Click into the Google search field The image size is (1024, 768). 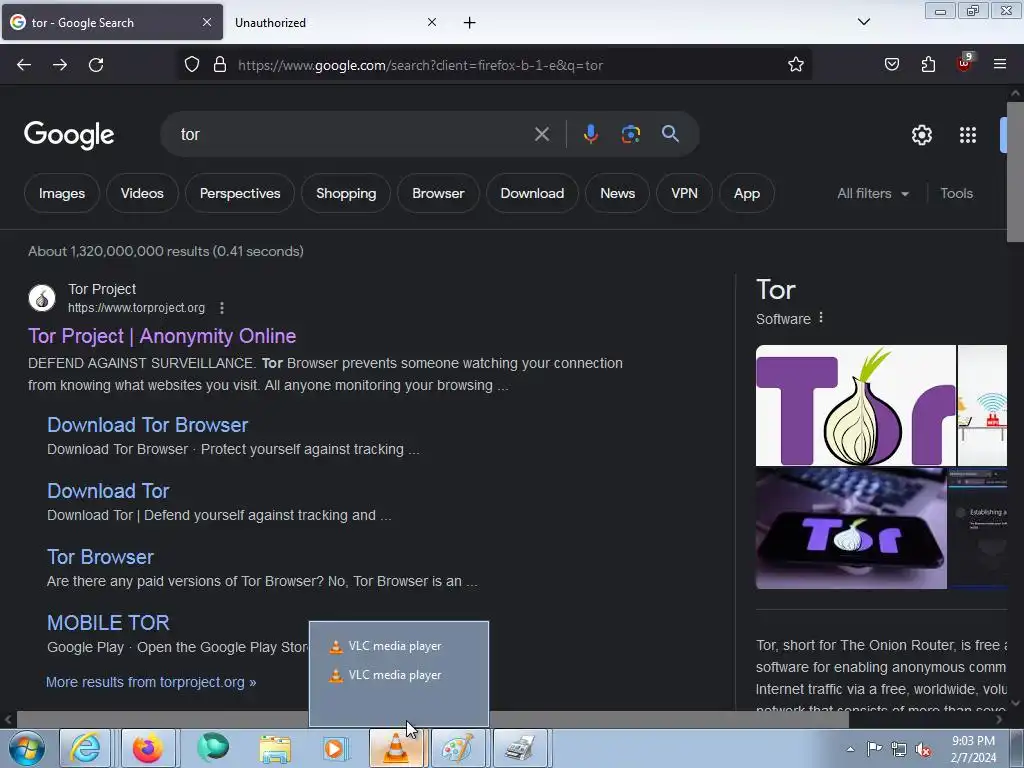353,134
